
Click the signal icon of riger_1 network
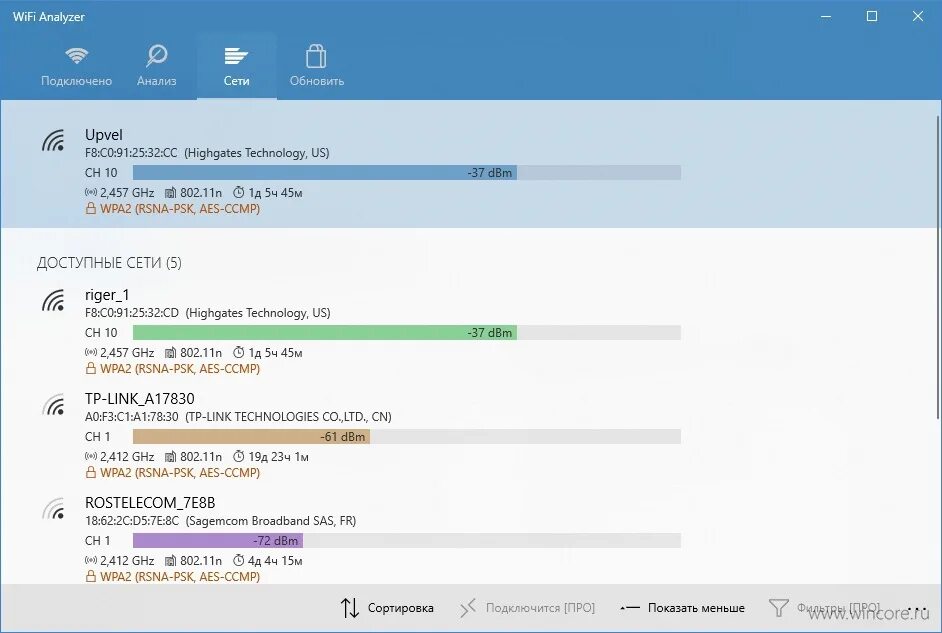tap(53, 300)
